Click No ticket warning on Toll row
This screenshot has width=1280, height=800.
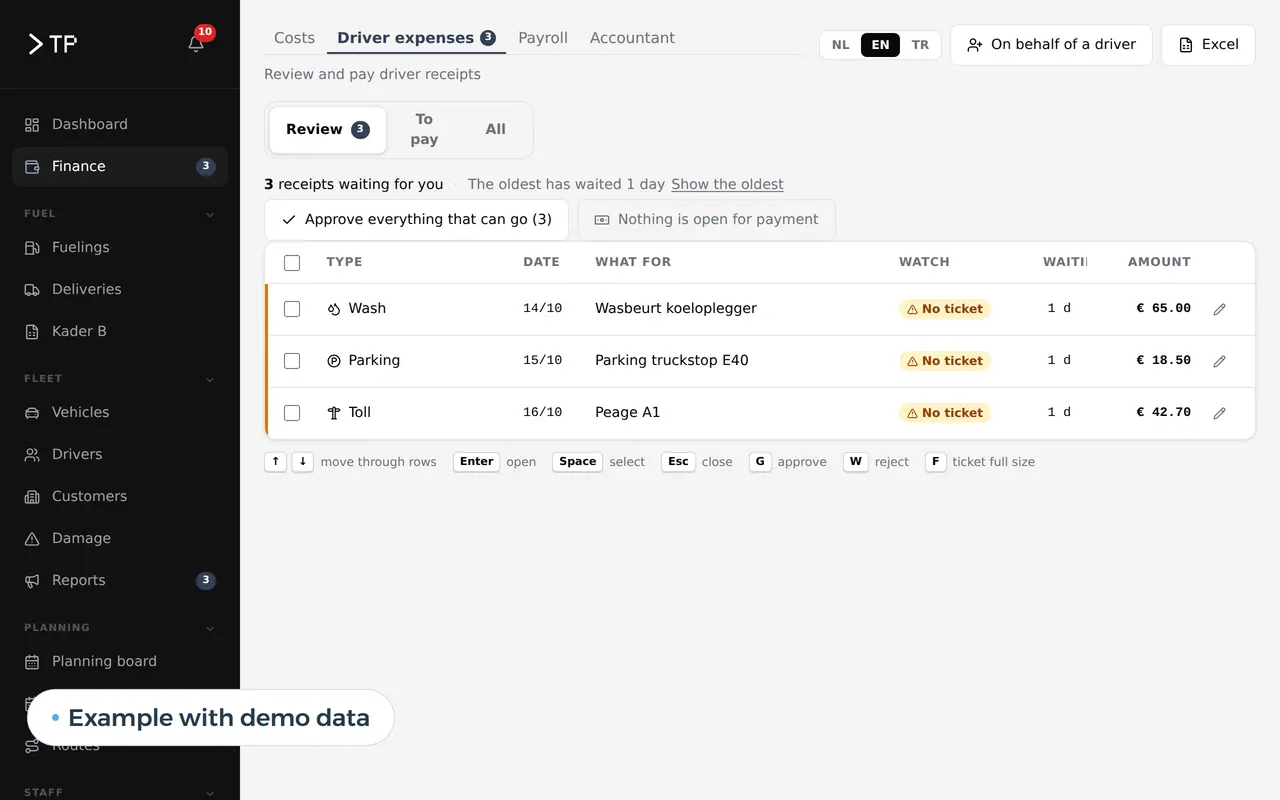click(945, 413)
